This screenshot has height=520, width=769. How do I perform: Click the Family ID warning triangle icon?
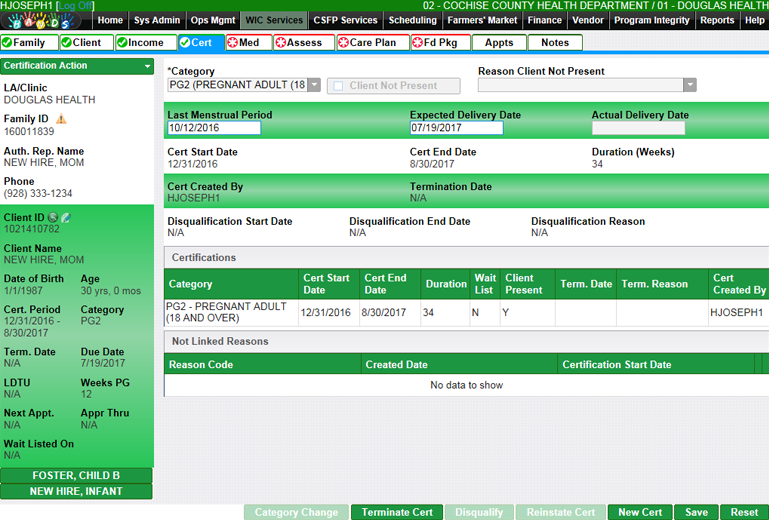click(61, 119)
